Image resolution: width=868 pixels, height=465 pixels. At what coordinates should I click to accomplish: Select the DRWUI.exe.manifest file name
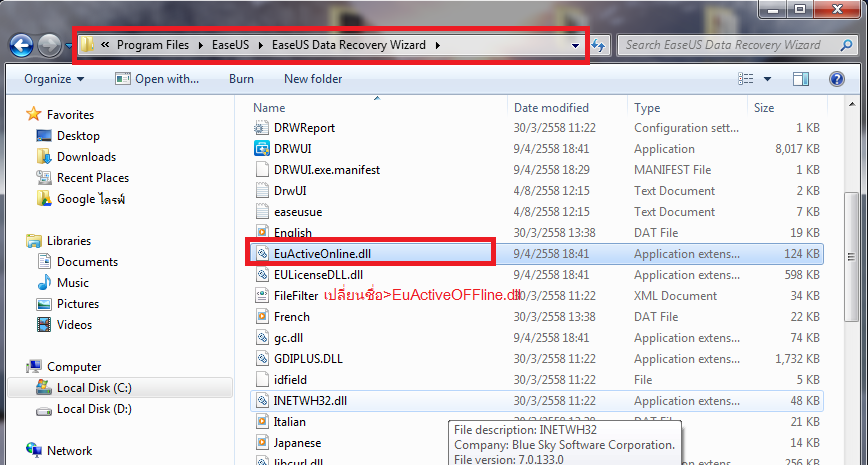(x=327, y=170)
